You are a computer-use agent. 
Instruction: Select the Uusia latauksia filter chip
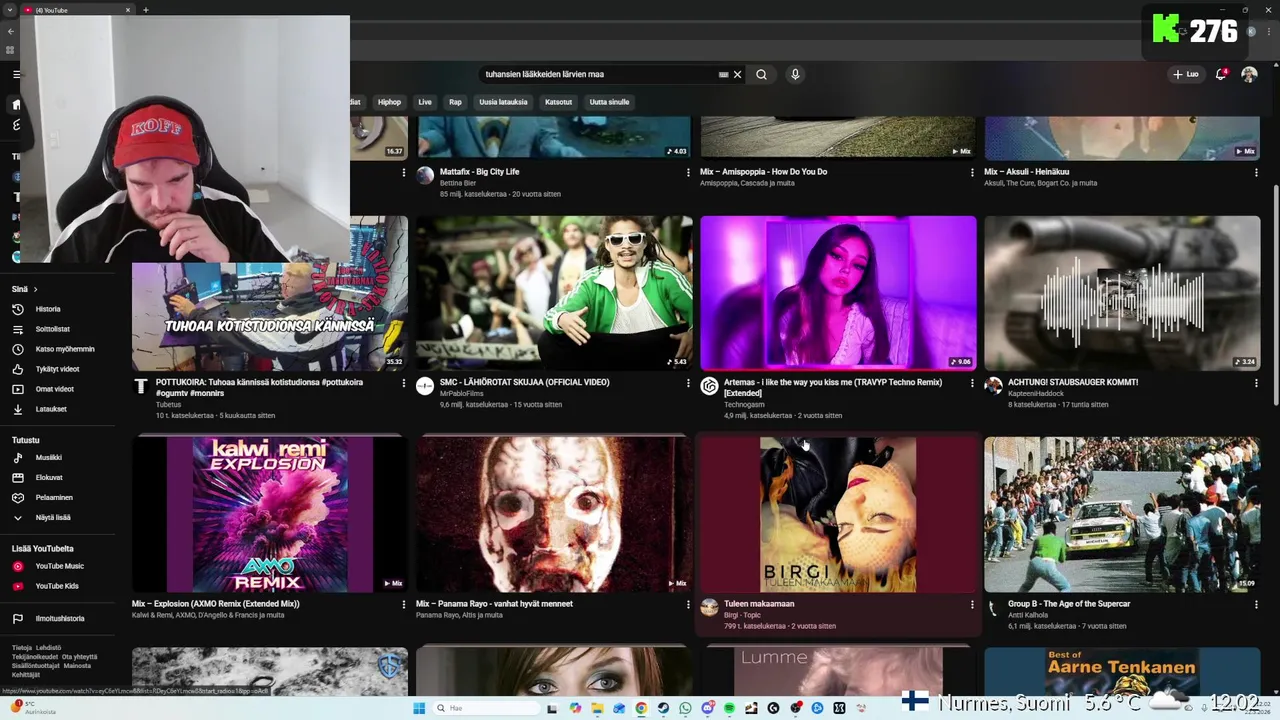[503, 102]
